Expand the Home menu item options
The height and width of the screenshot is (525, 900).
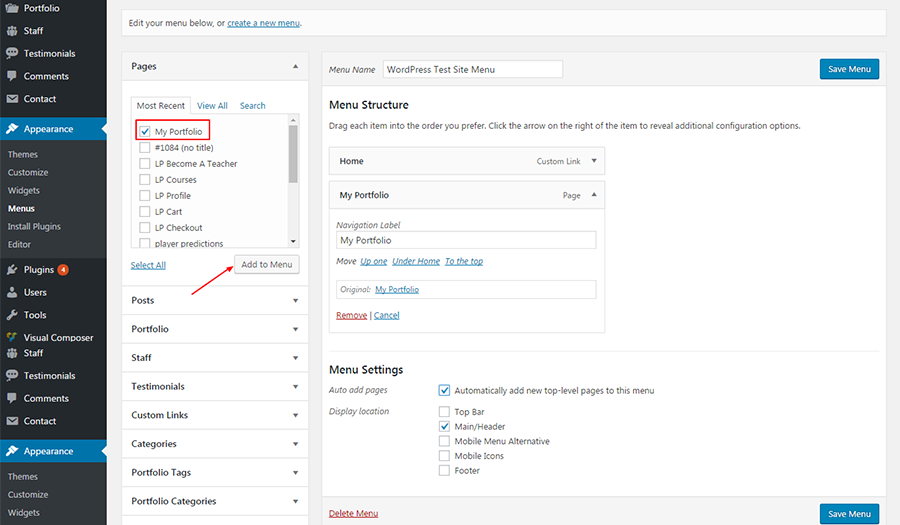tap(594, 161)
